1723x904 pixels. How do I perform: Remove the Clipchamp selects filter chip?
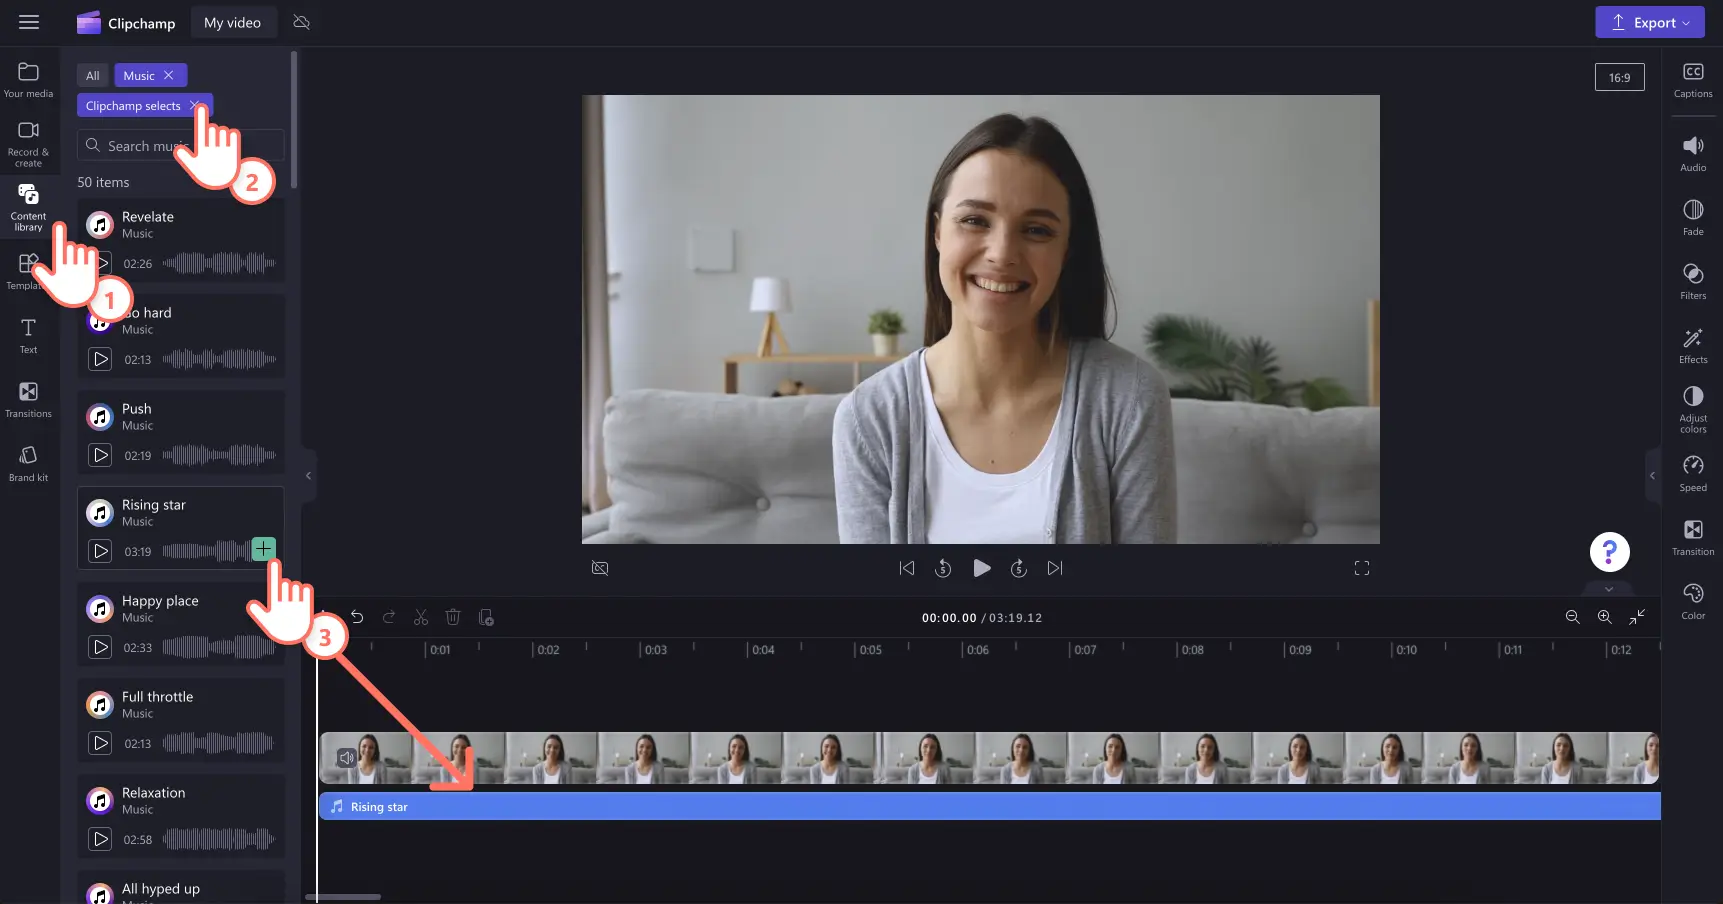[194, 105]
